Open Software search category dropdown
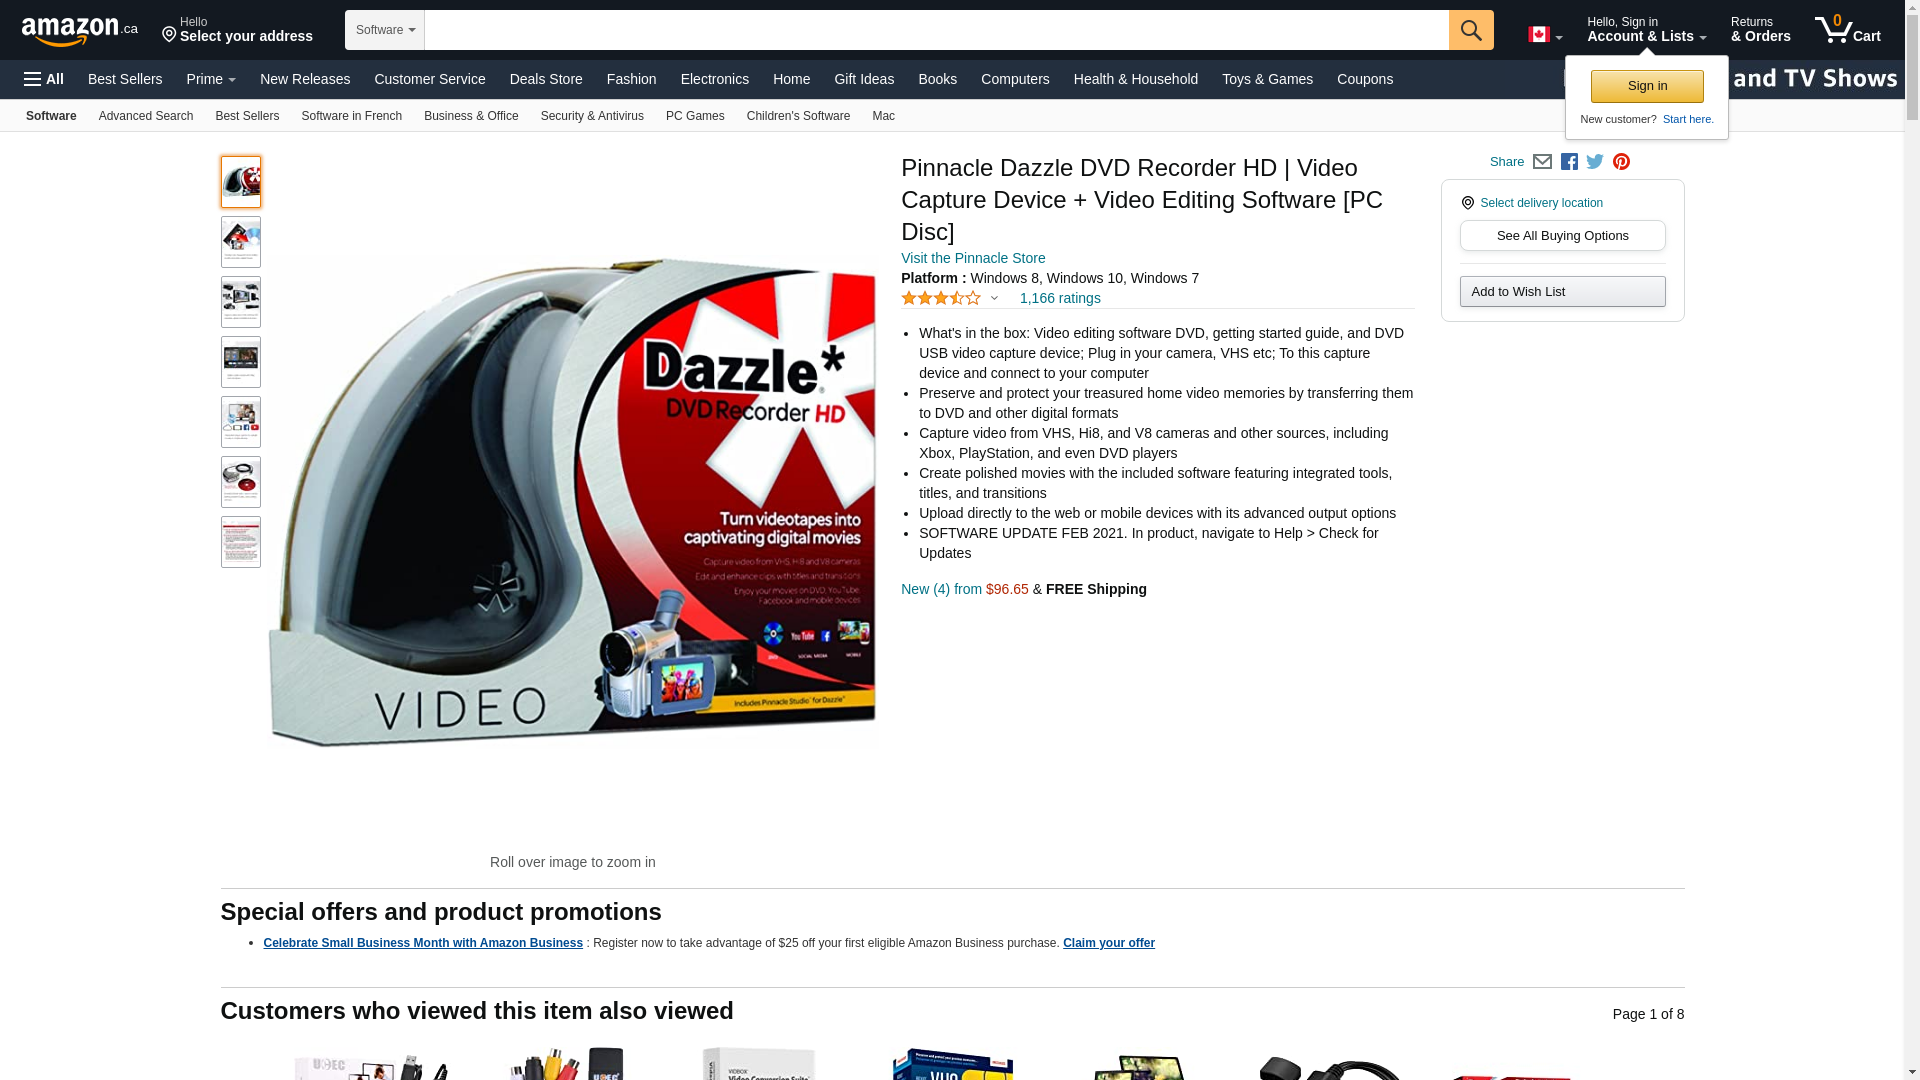The width and height of the screenshot is (1920, 1080). click(x=385, y=30)
